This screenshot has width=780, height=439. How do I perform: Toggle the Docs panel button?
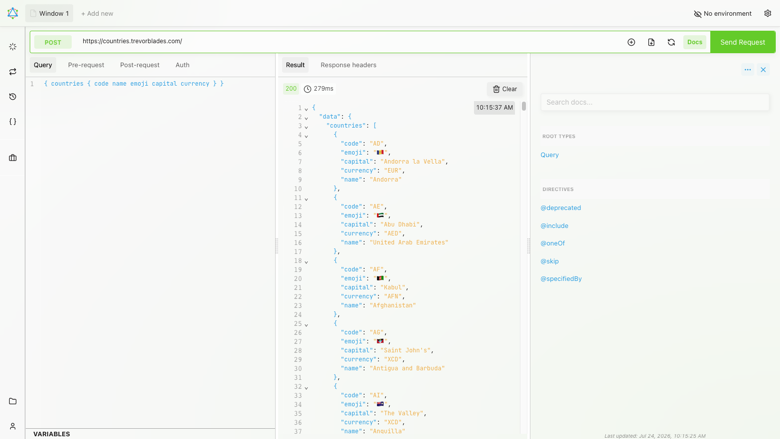[x=694, y=42]
